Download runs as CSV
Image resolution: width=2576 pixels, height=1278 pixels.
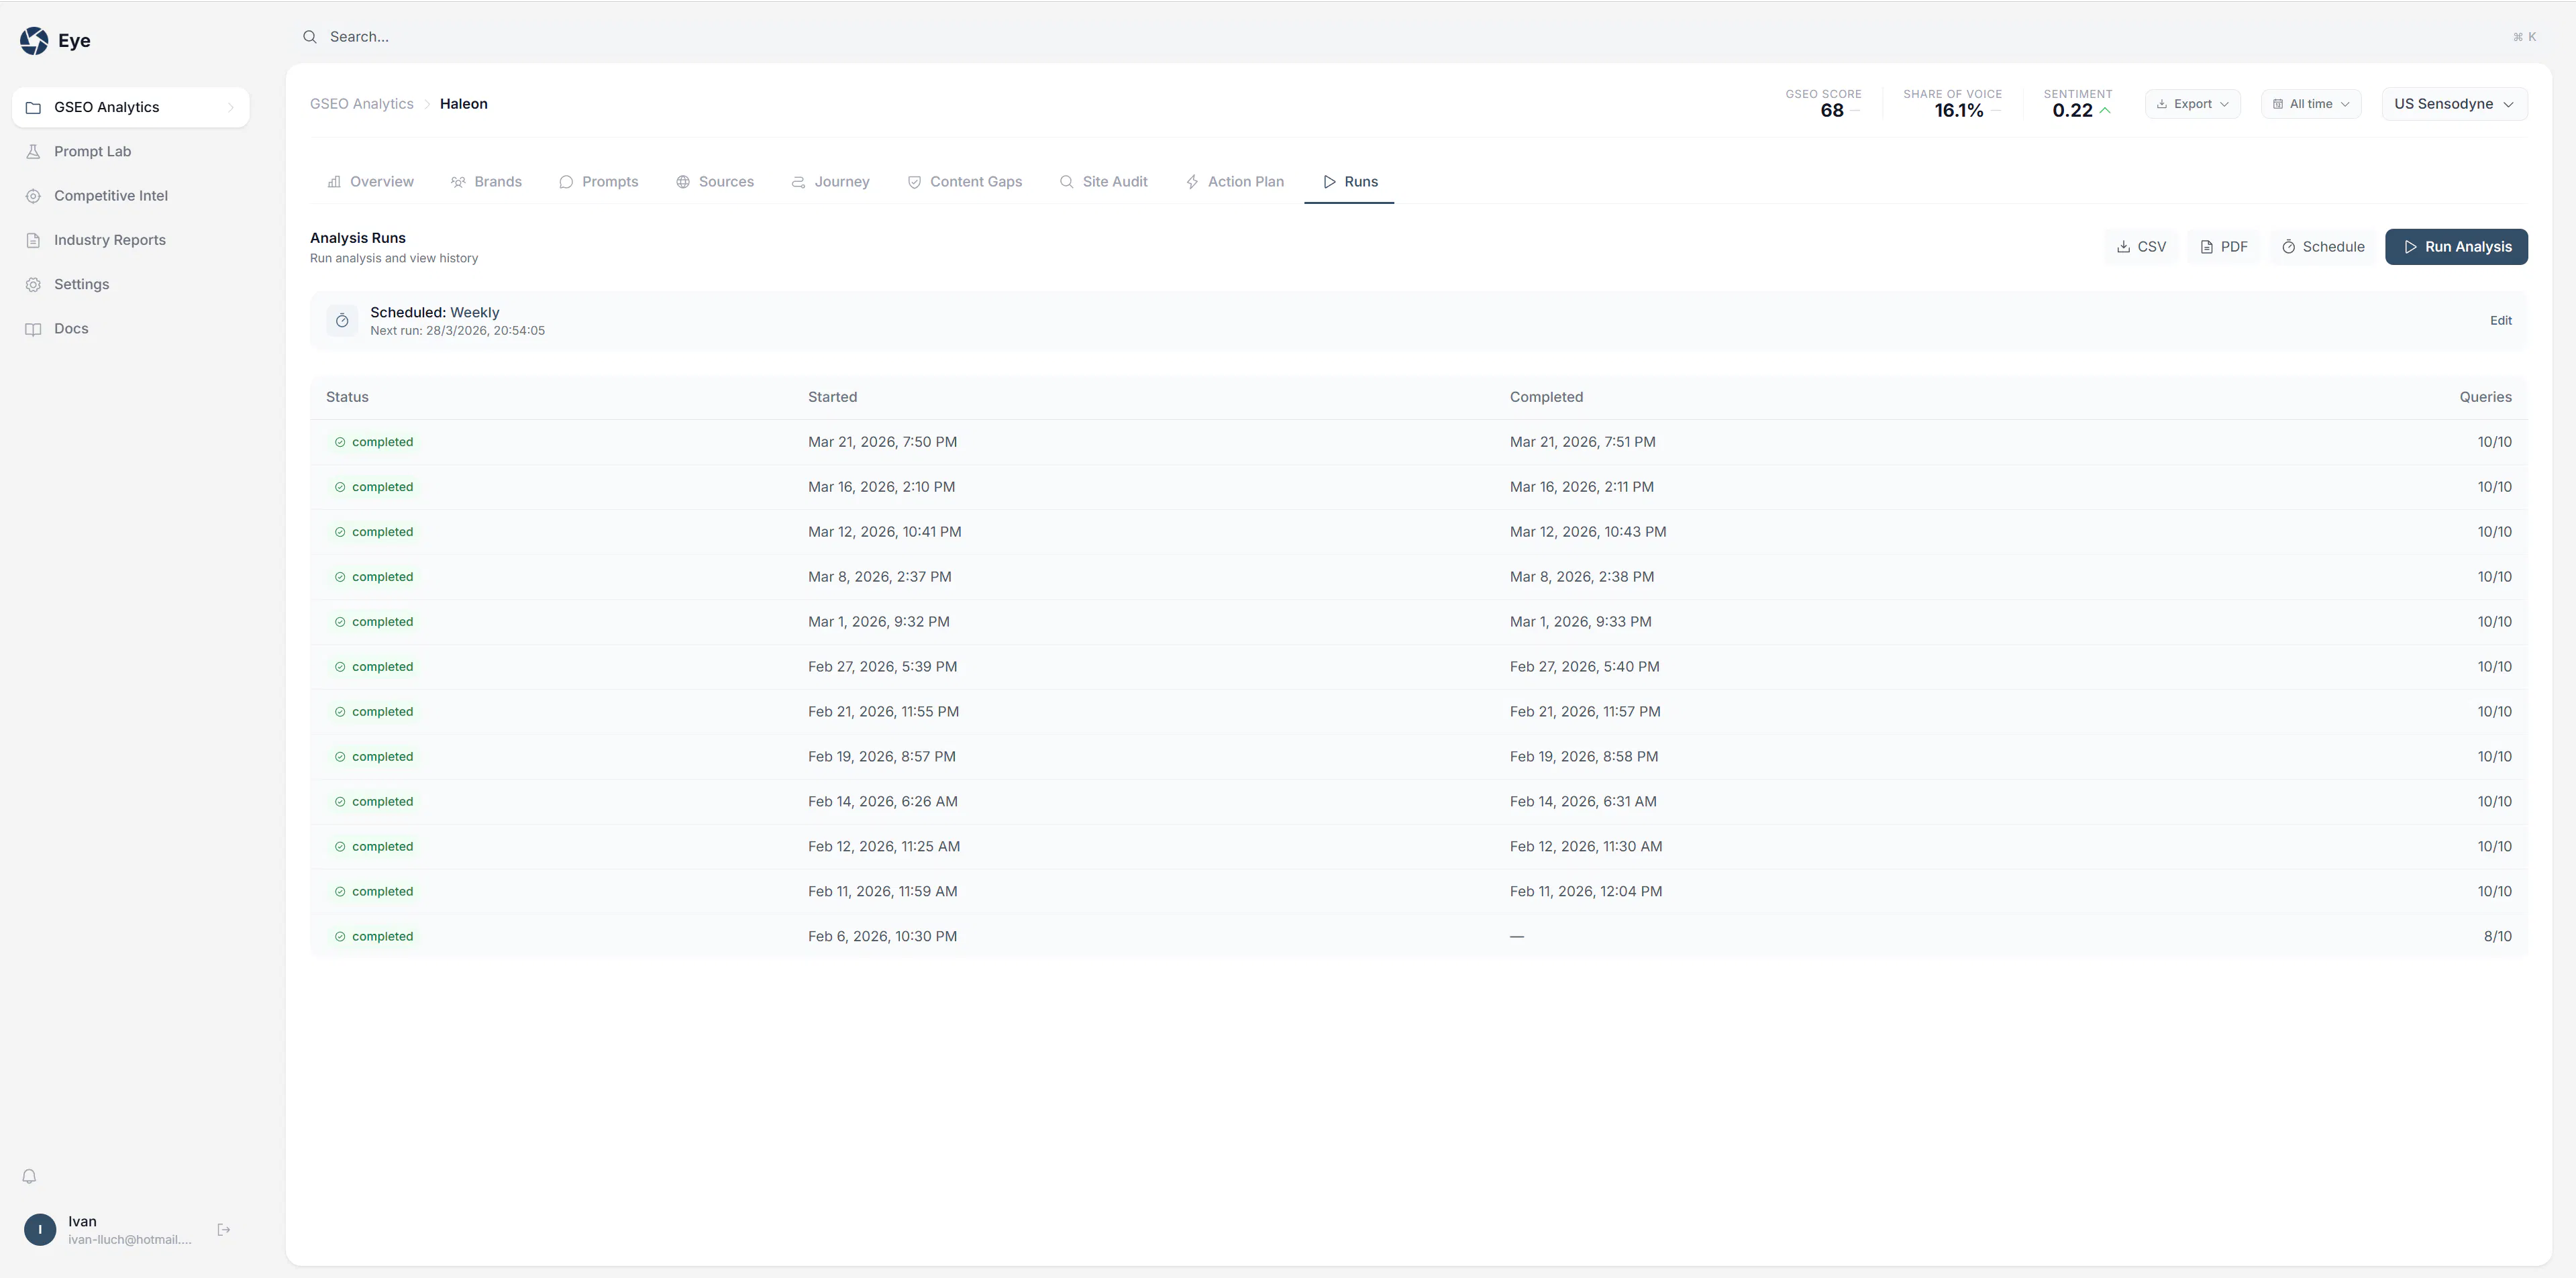(2141, 247)
